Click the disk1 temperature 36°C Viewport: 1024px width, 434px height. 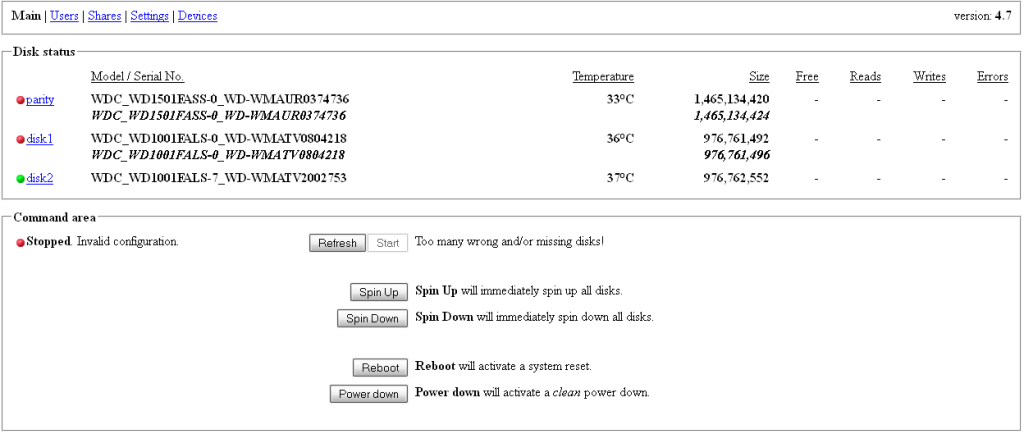tap(619, 139)
